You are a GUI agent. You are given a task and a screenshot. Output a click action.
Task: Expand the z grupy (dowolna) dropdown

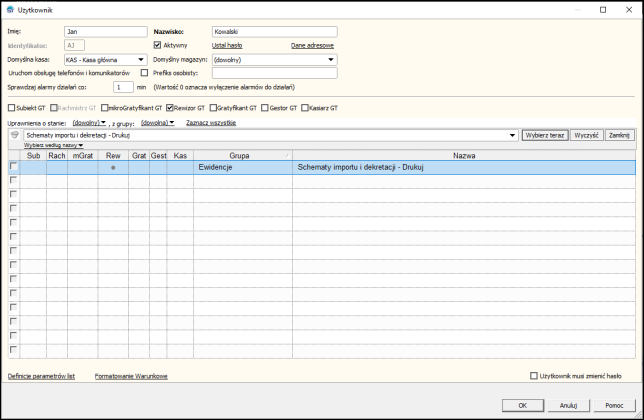(x=158, y=123)
